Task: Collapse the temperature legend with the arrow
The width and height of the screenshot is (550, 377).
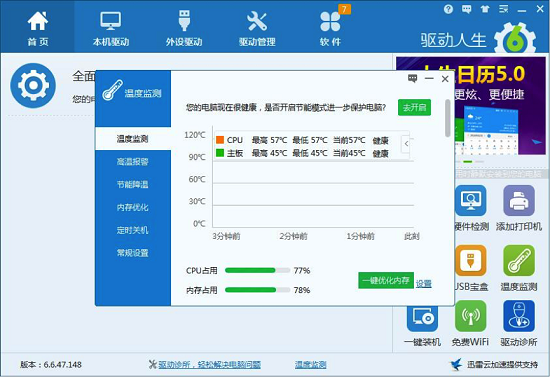Action: [406, 144]
